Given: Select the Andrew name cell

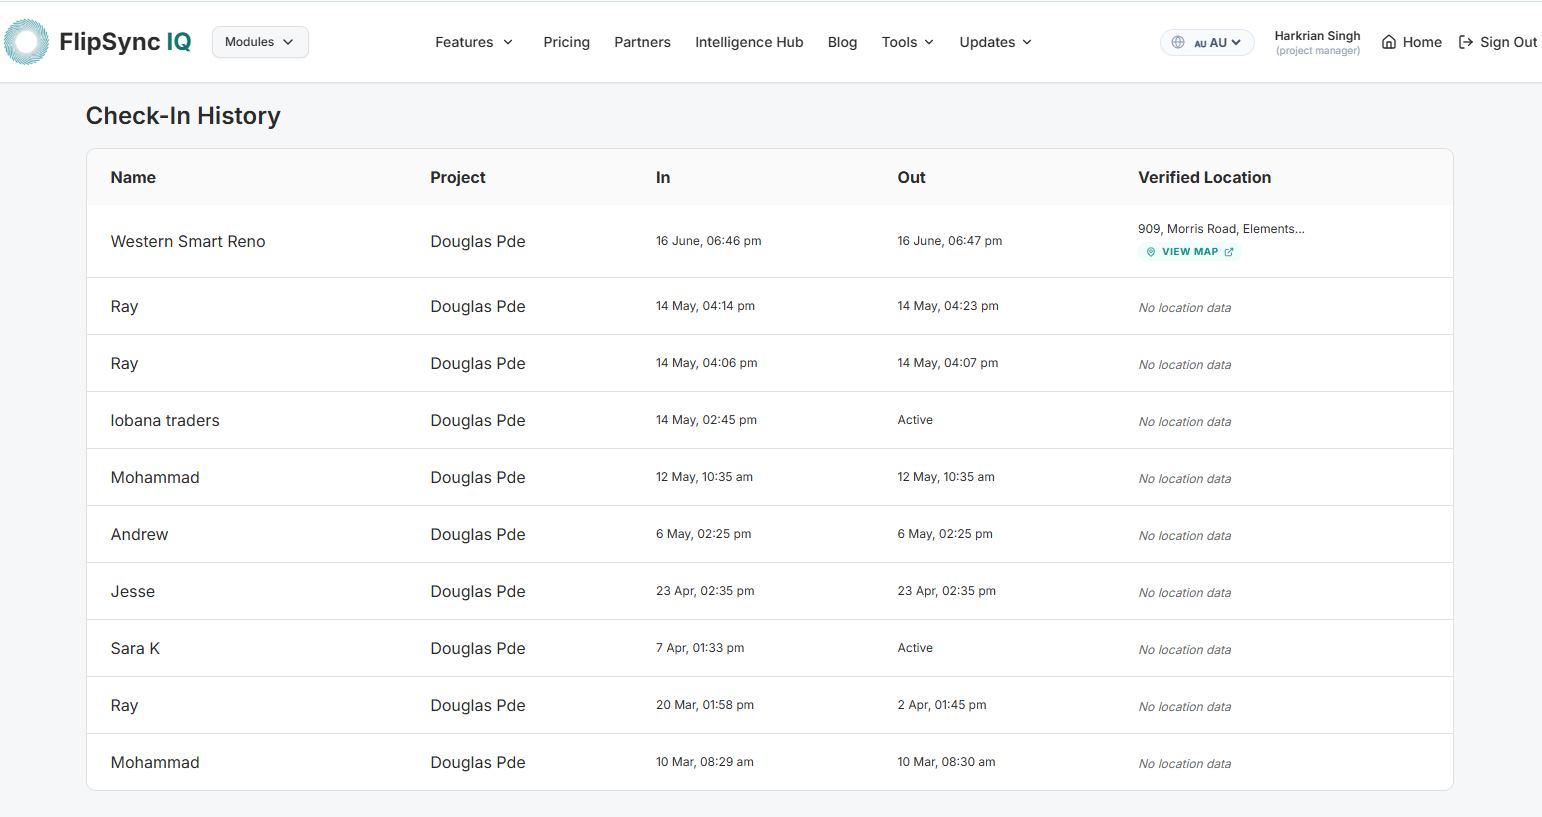Looking at the screenshot, I should point(139,534).
